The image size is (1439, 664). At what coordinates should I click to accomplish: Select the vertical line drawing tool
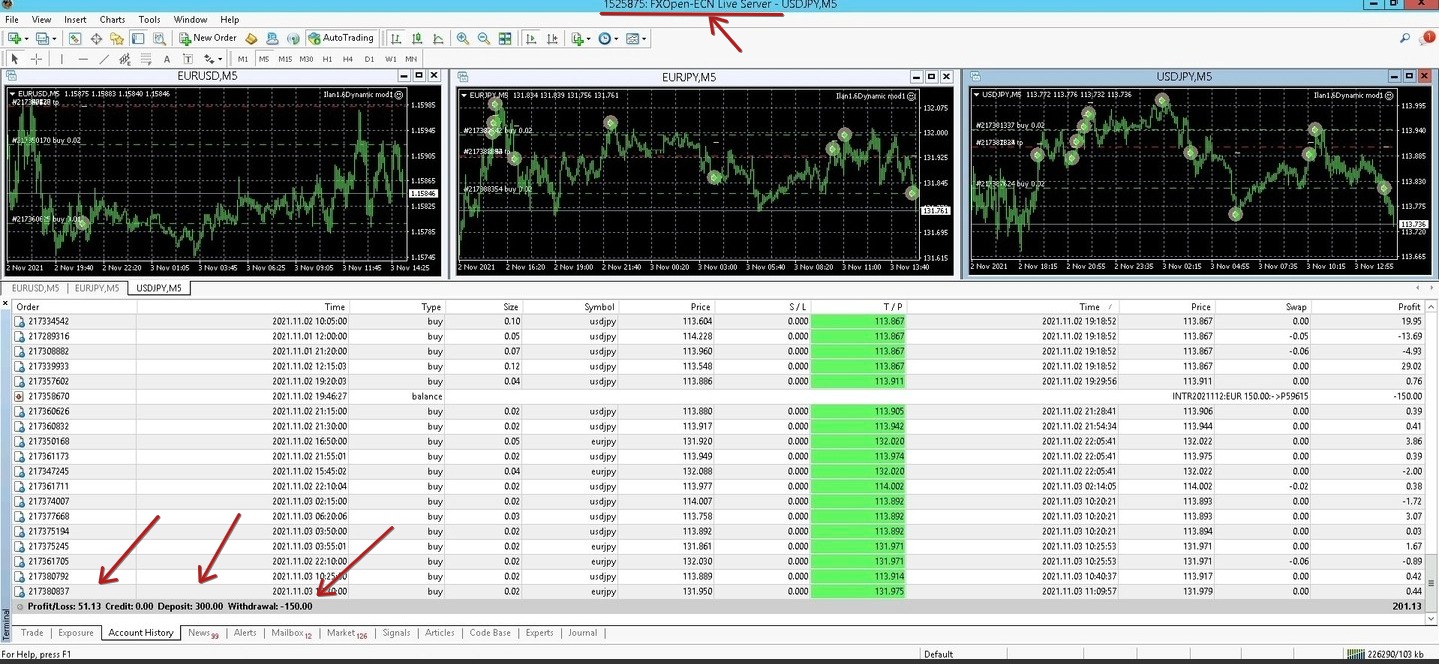point(61,59)
